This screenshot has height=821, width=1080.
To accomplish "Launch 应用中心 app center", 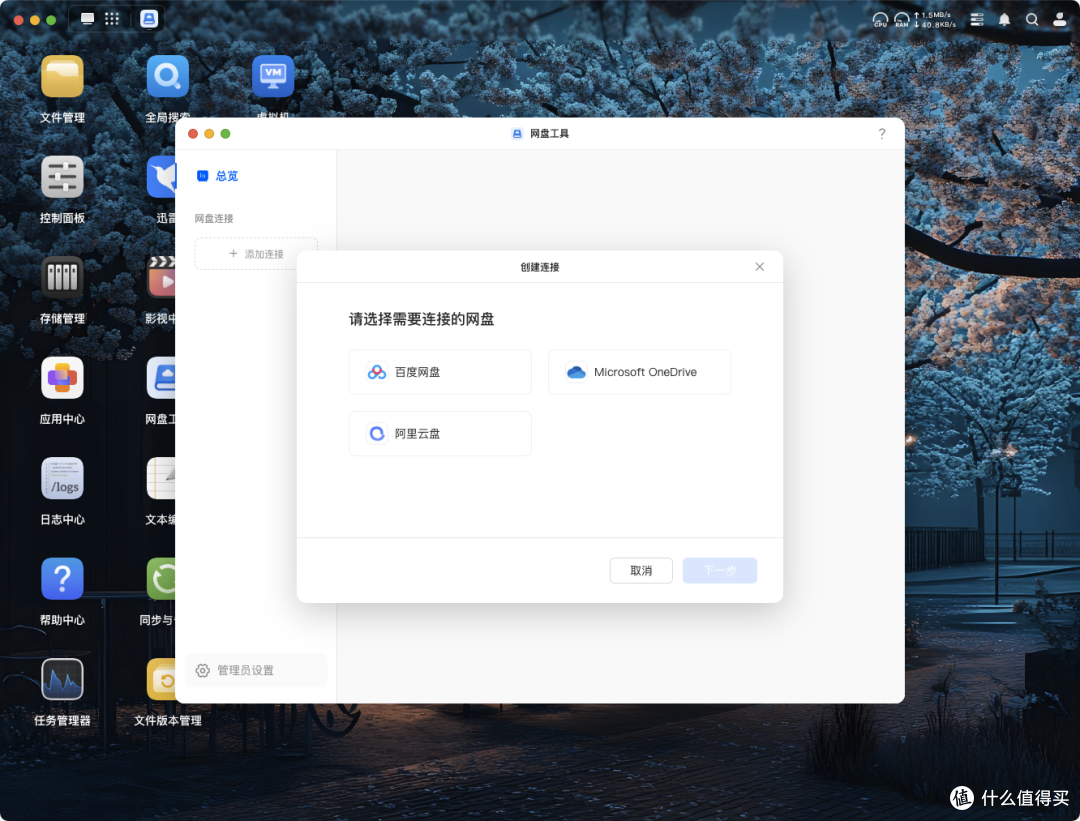I will coord(62,378).
